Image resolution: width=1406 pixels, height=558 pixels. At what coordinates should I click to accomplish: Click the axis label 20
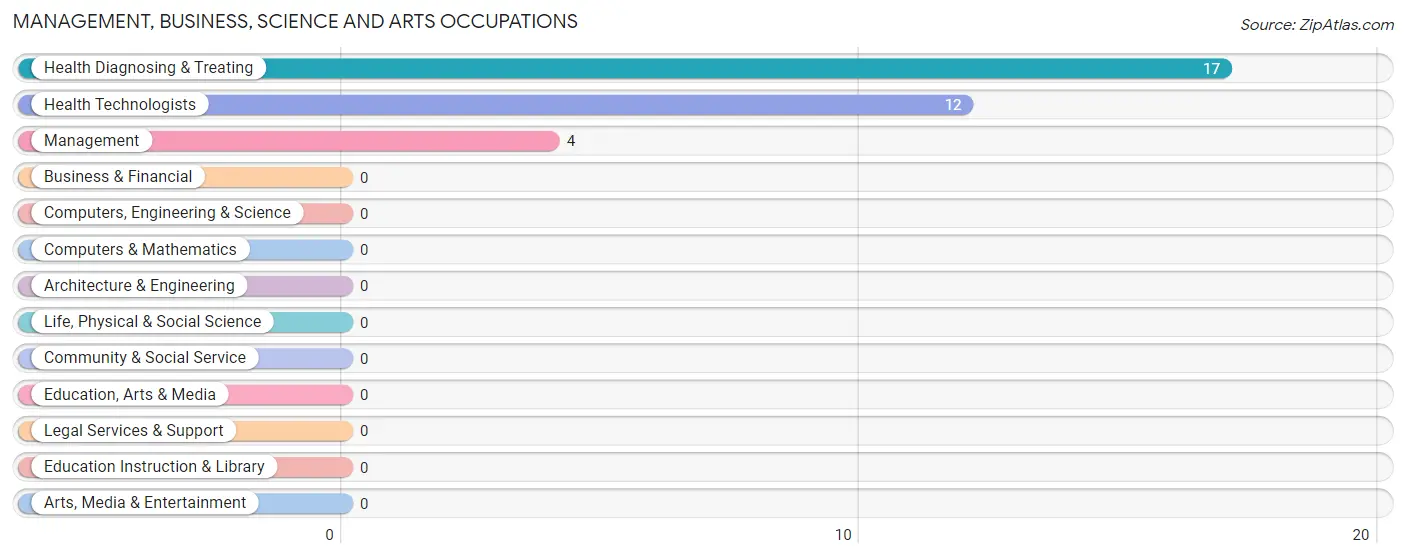[x=1361, y=535]
